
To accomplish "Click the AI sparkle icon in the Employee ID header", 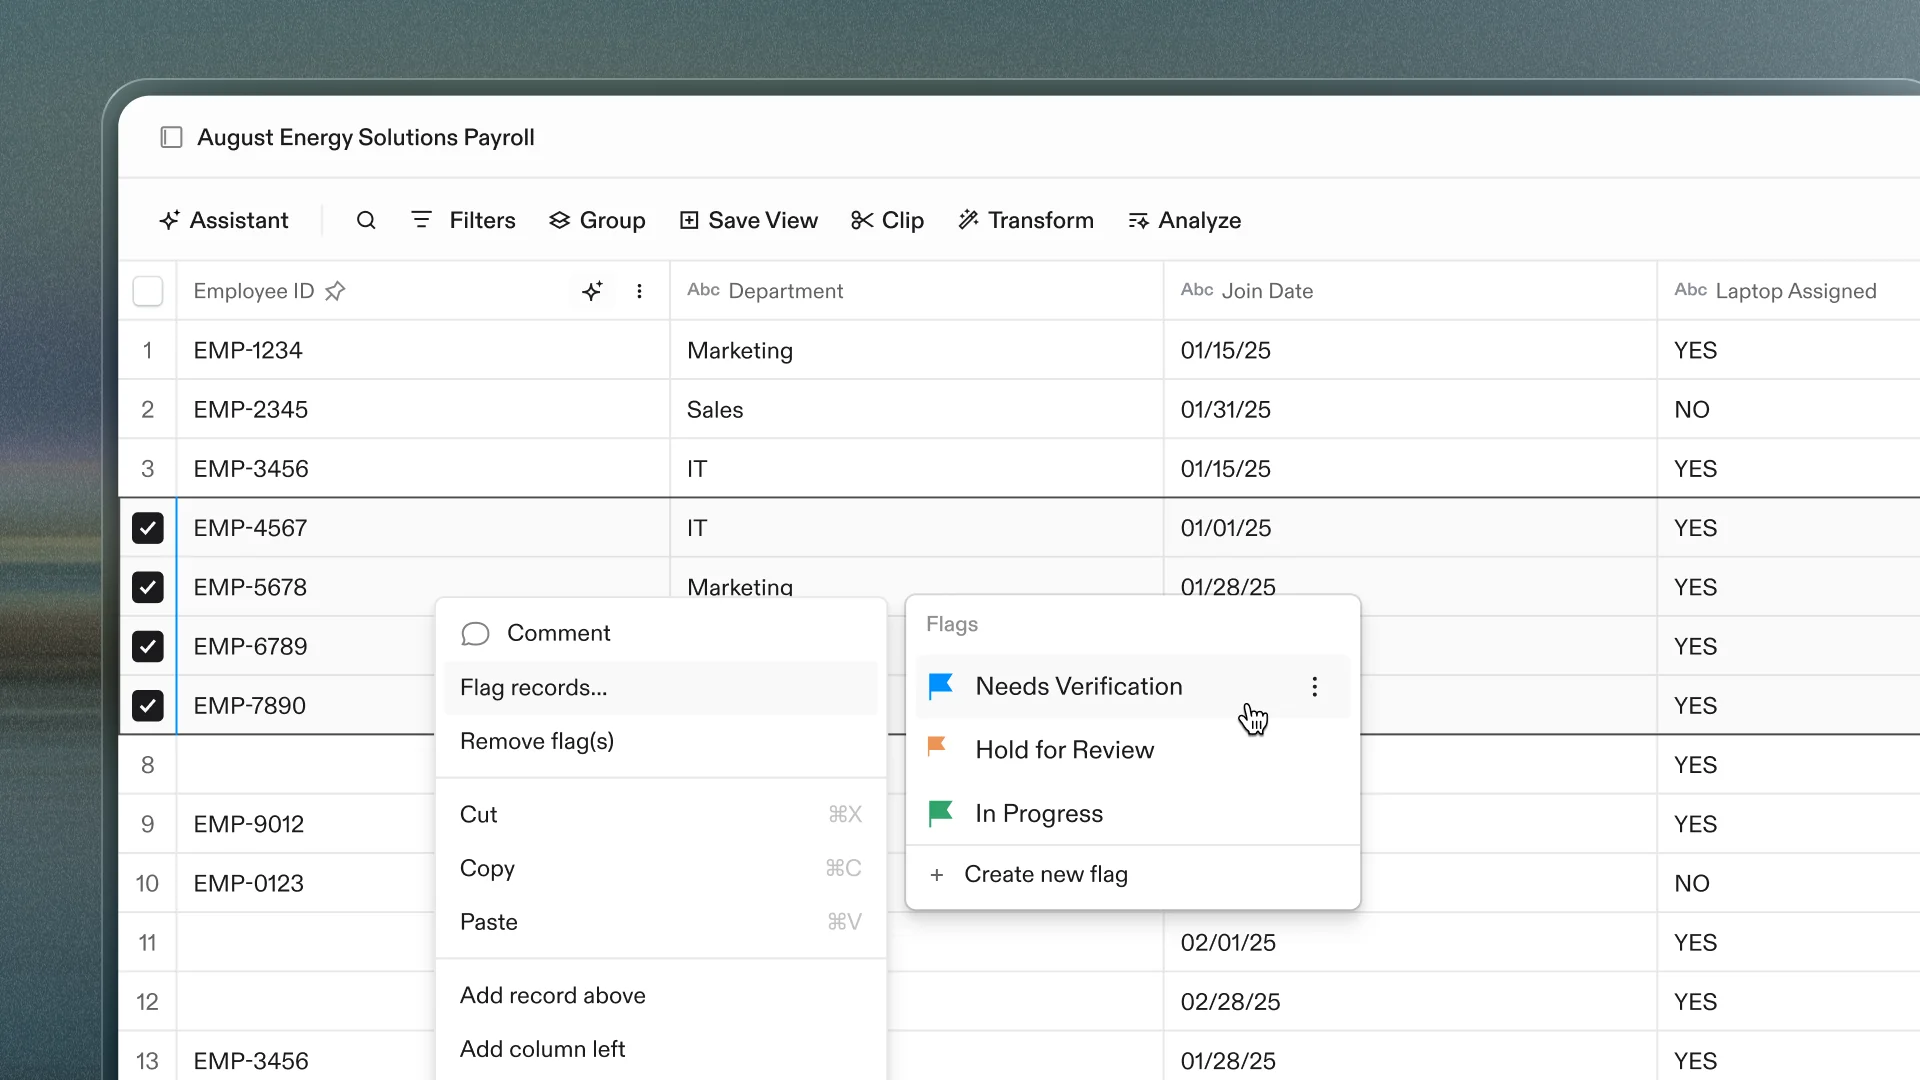I will pyautogui.click(x=592, y=291).
